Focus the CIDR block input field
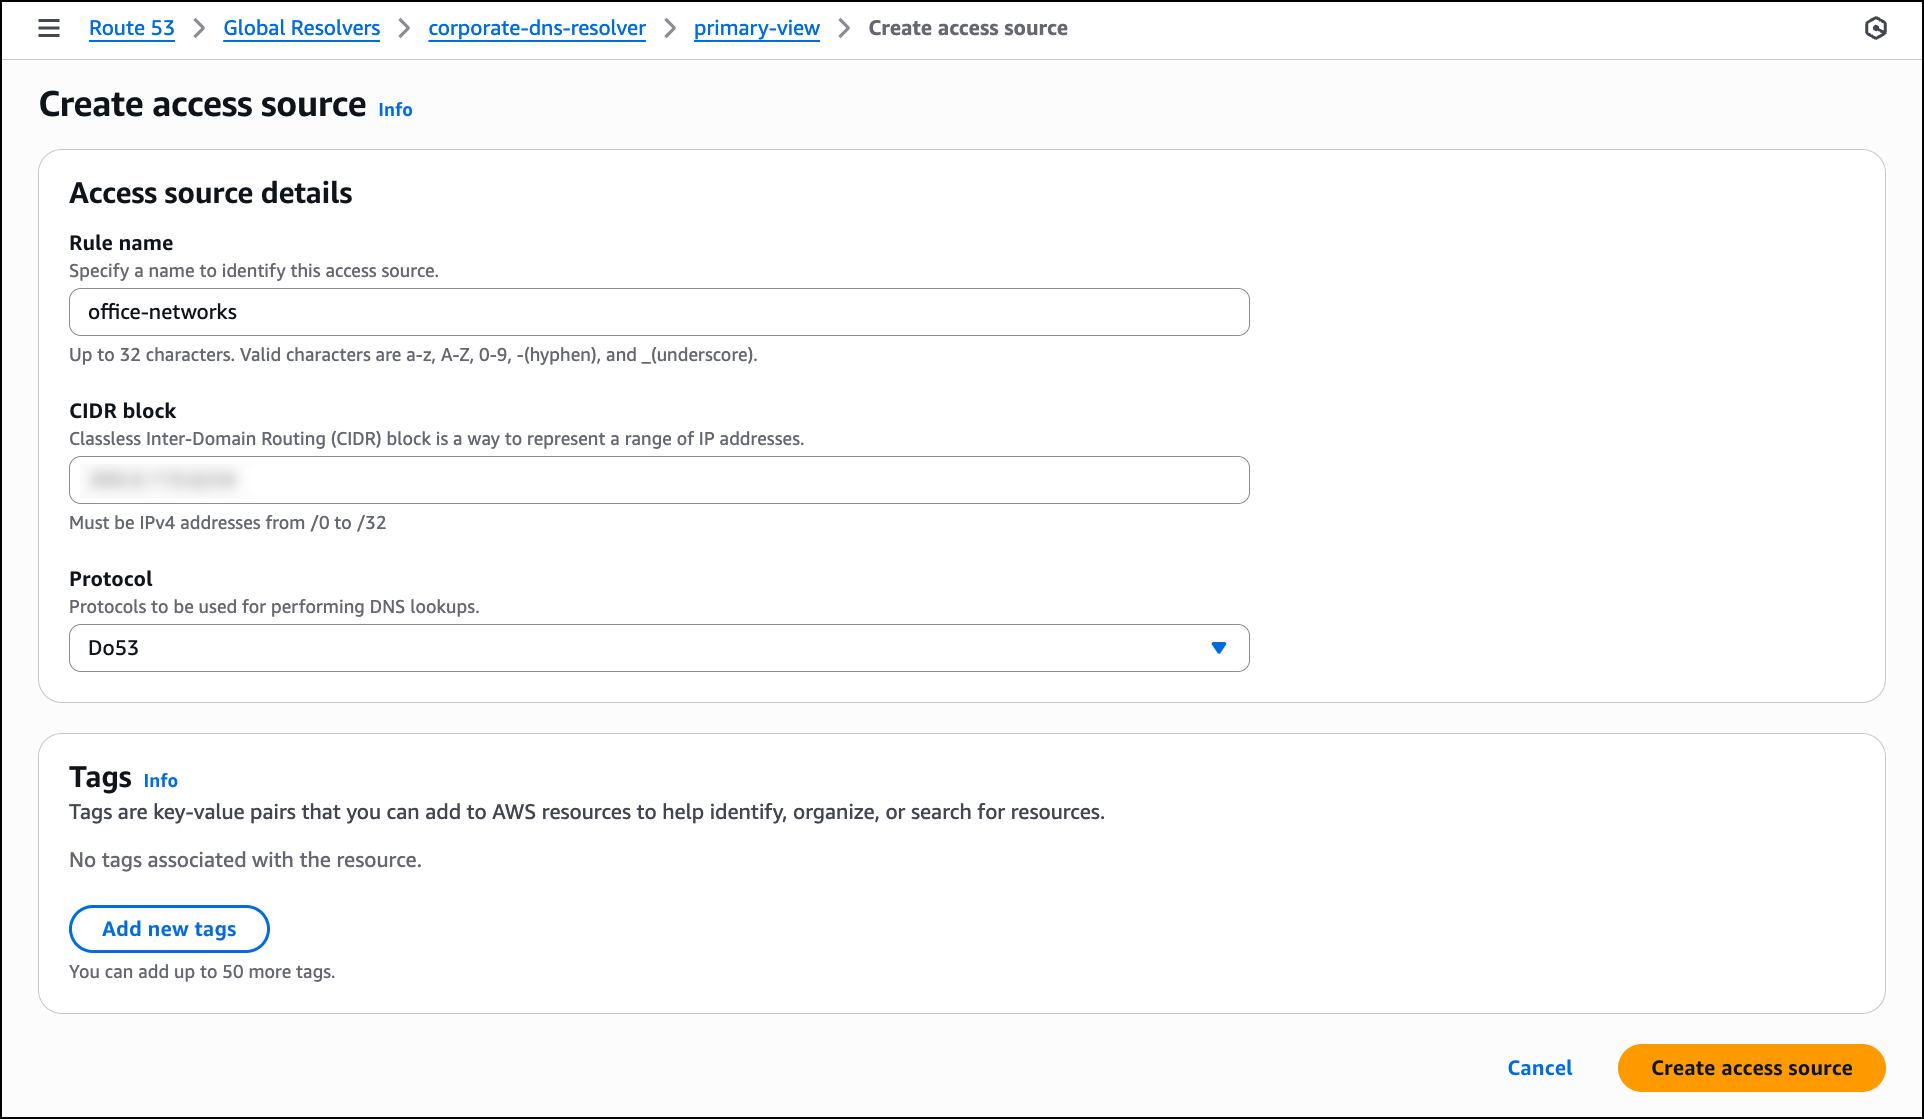 tap(658, 480)
